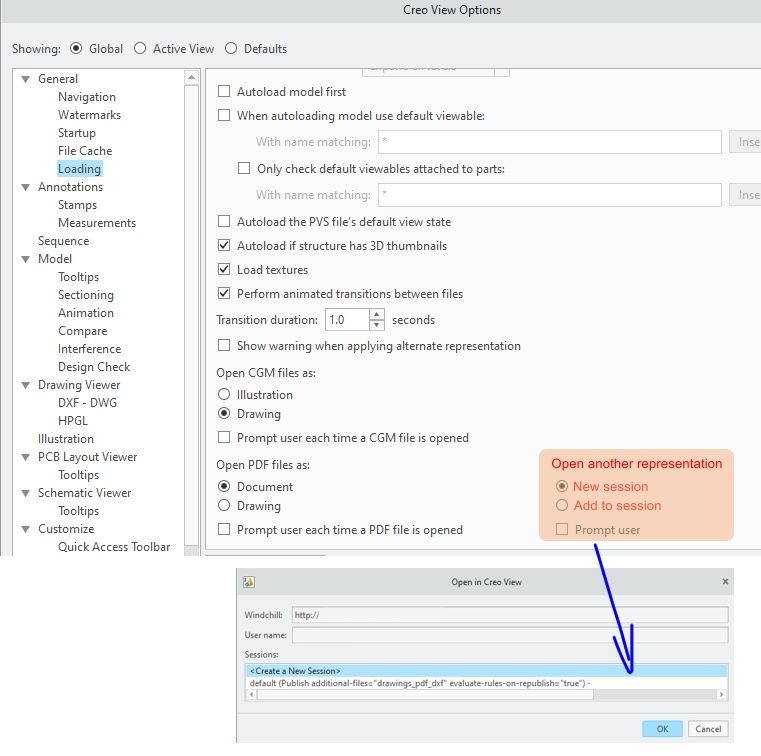The width and height of the screenshot is (761, 756).
Task: Choose Illustration for opening CGM files
Action: click(224, 394)
